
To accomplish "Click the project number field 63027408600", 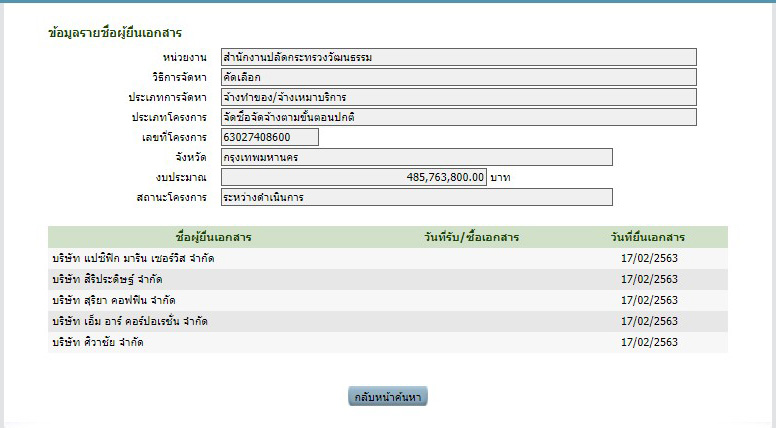I will click(269, 137).
